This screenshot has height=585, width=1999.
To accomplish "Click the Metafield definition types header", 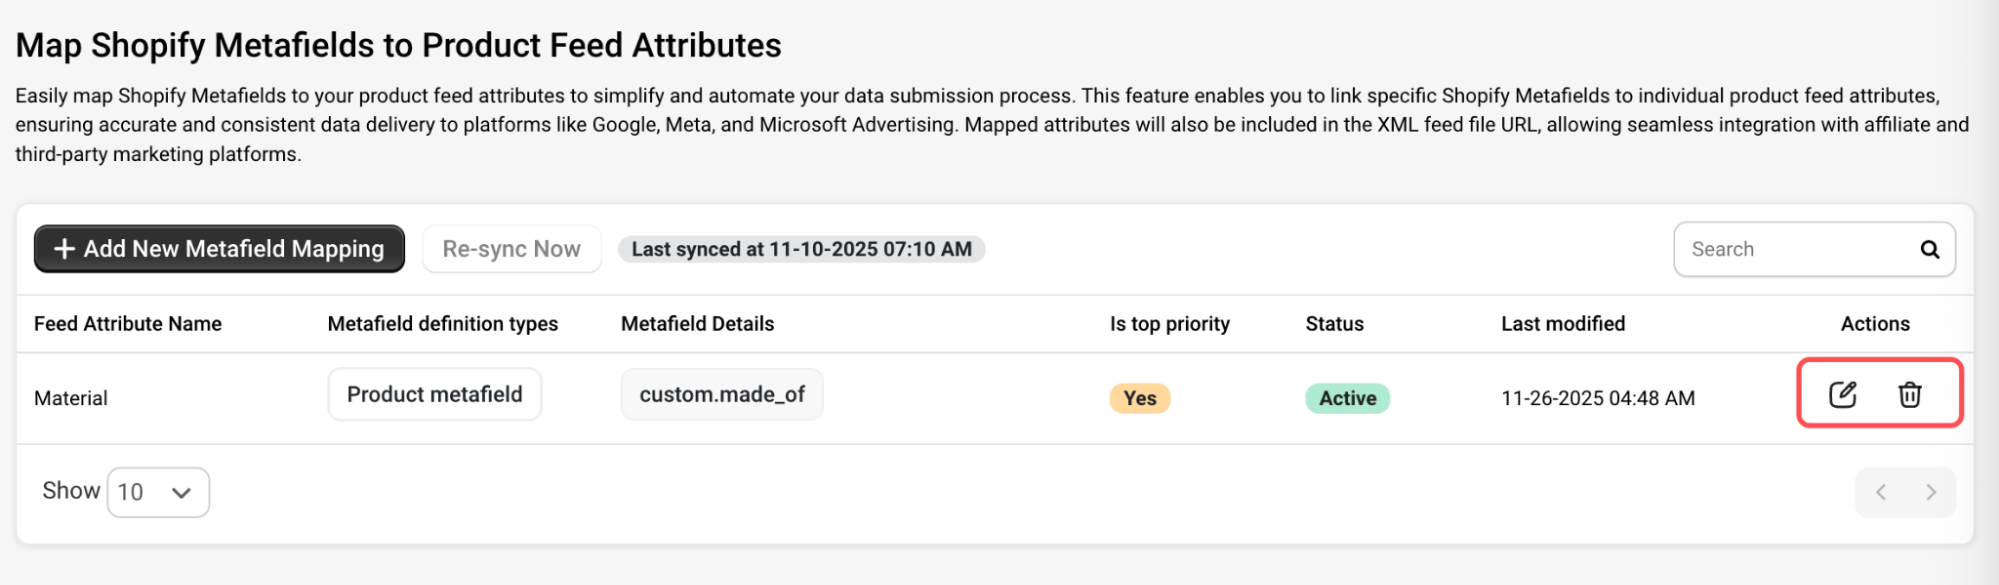I will point(442,324).
